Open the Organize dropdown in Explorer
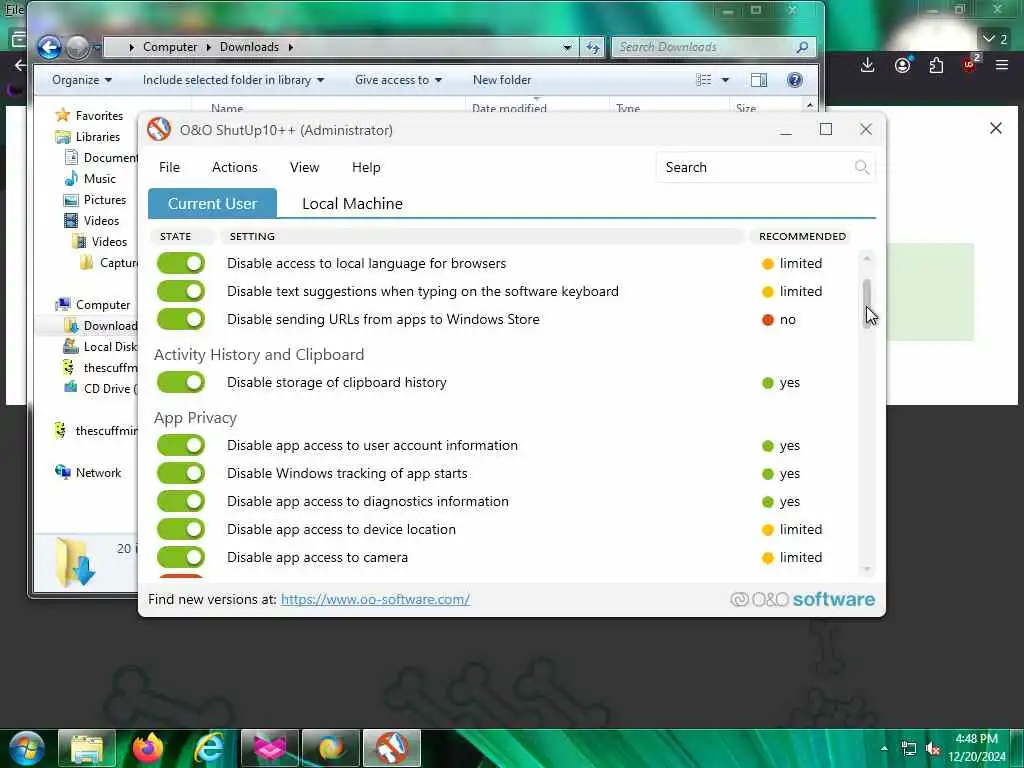Image resolution: width=1024 pixels, height=768 pixels. pyautogui.click(x=82, y=80)
